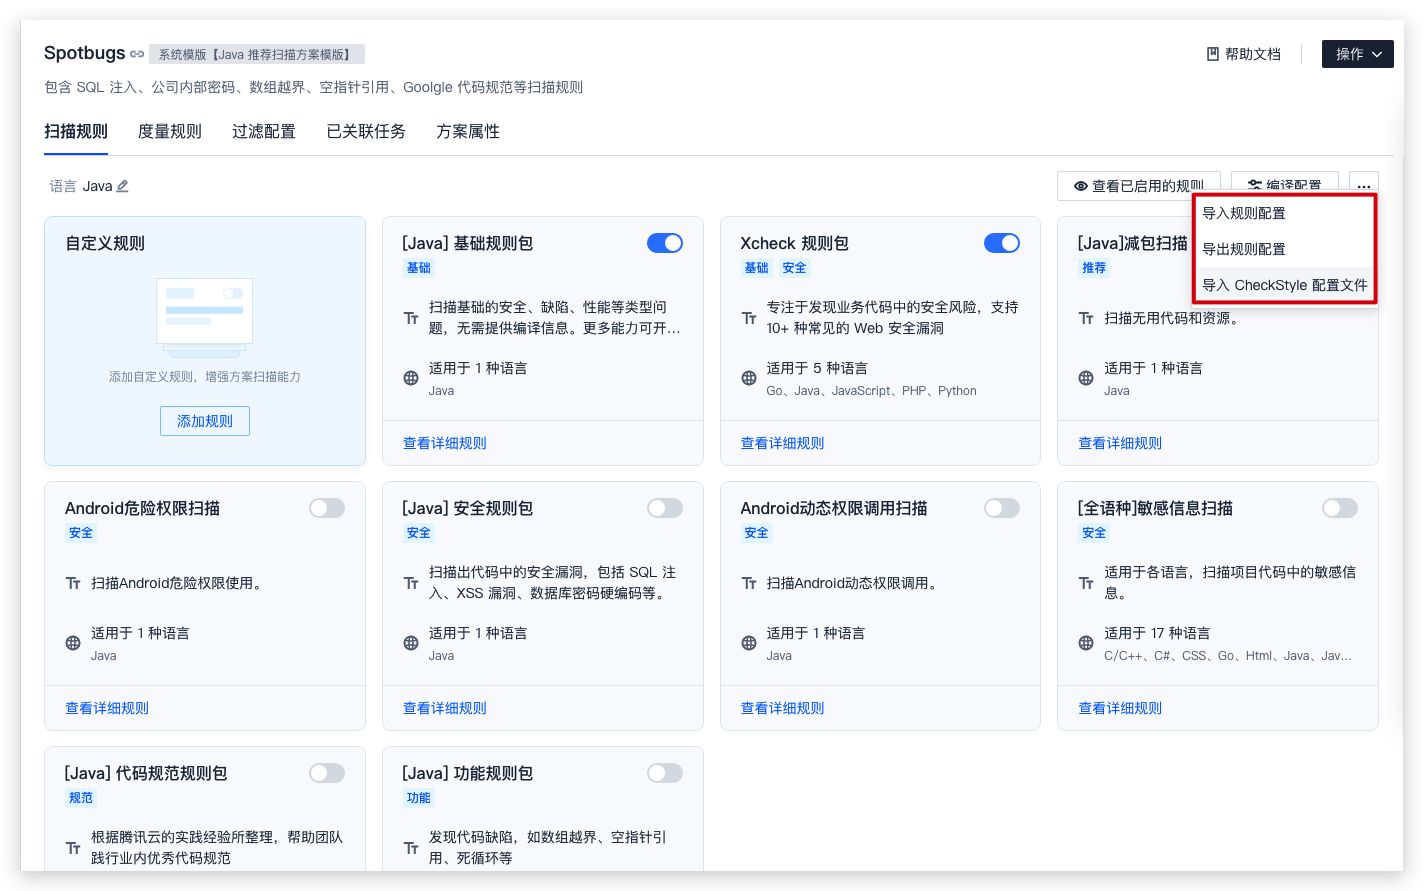Choose 导入 CheckStyle 配置文件 menu item
This screenshot has height=891, width=1424.
[1285, 285]
